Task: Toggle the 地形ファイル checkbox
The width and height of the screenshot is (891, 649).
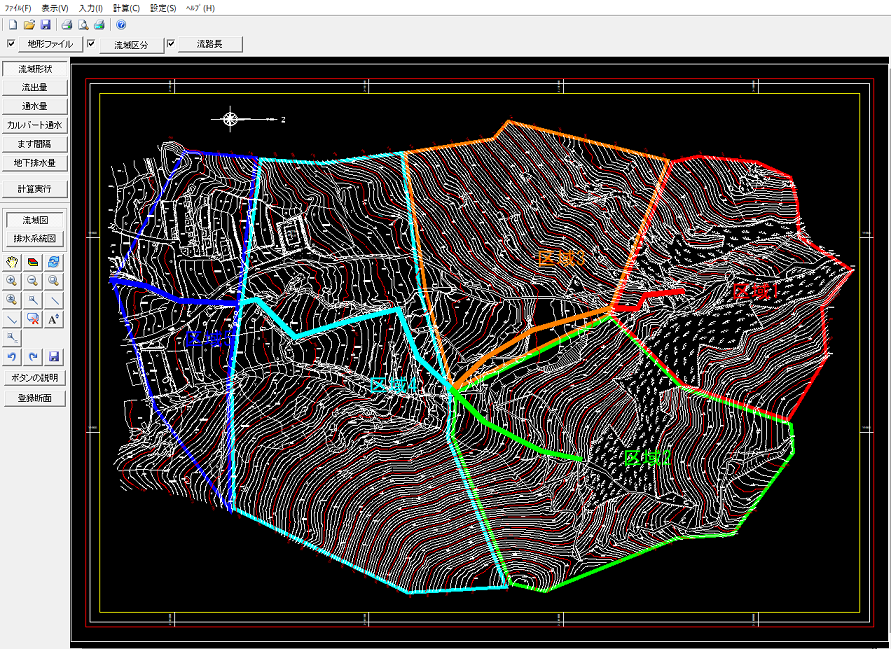Action: click(x=11, y=44)
